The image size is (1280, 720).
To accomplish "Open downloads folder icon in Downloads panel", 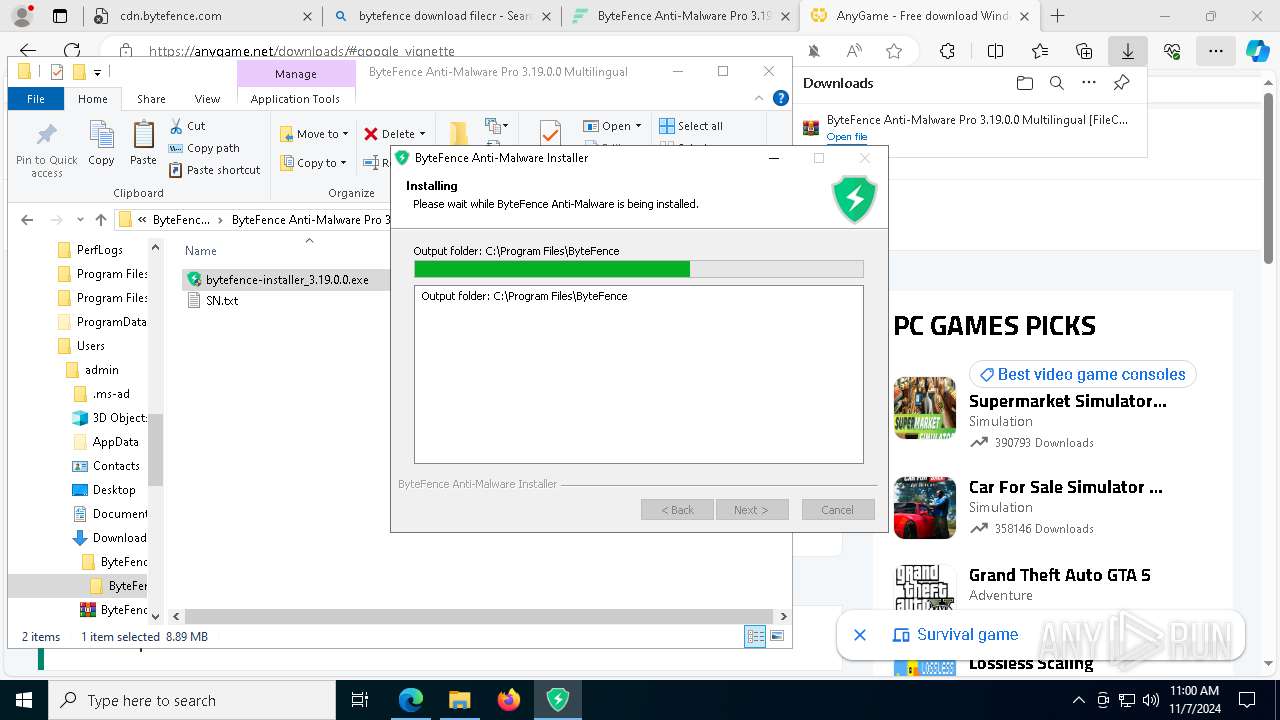I will (x=1024, y=83).
